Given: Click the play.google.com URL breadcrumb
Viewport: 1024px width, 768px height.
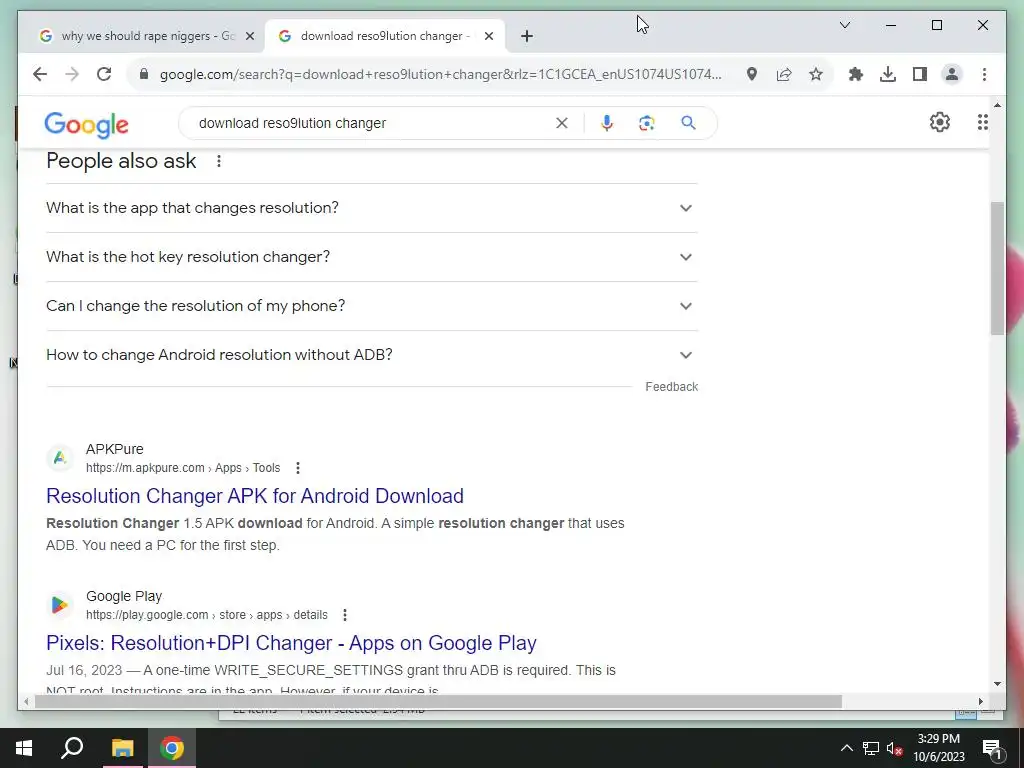Looking at the screenshot, I should point(206,615).
